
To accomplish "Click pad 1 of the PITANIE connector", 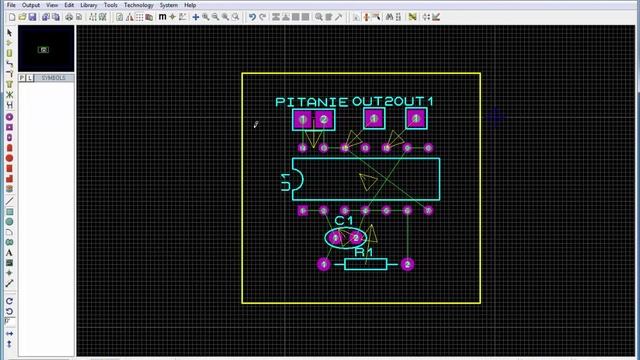I will point(303,120).
